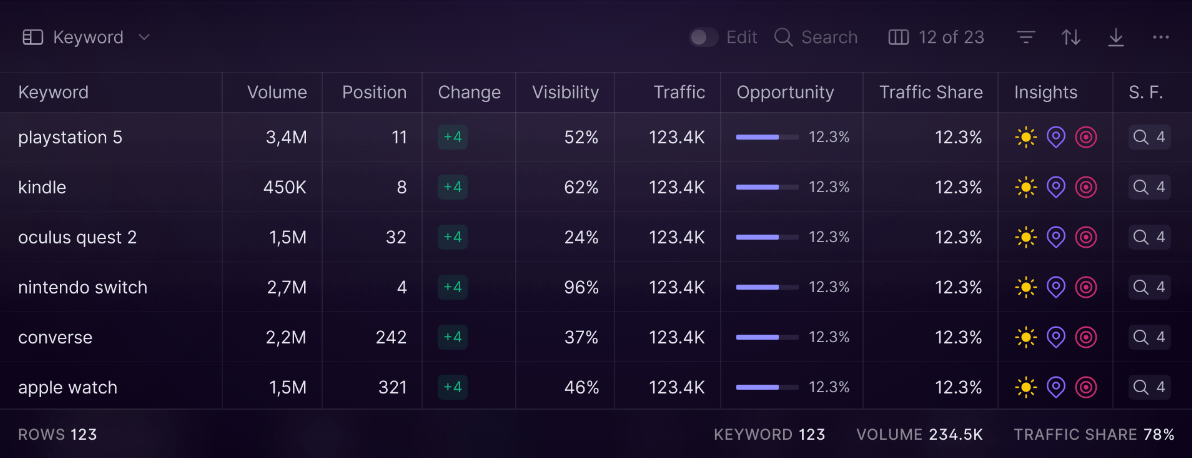Click the +4 change badge for kindle
The image size is (1192, 458).
pos(452,187)
